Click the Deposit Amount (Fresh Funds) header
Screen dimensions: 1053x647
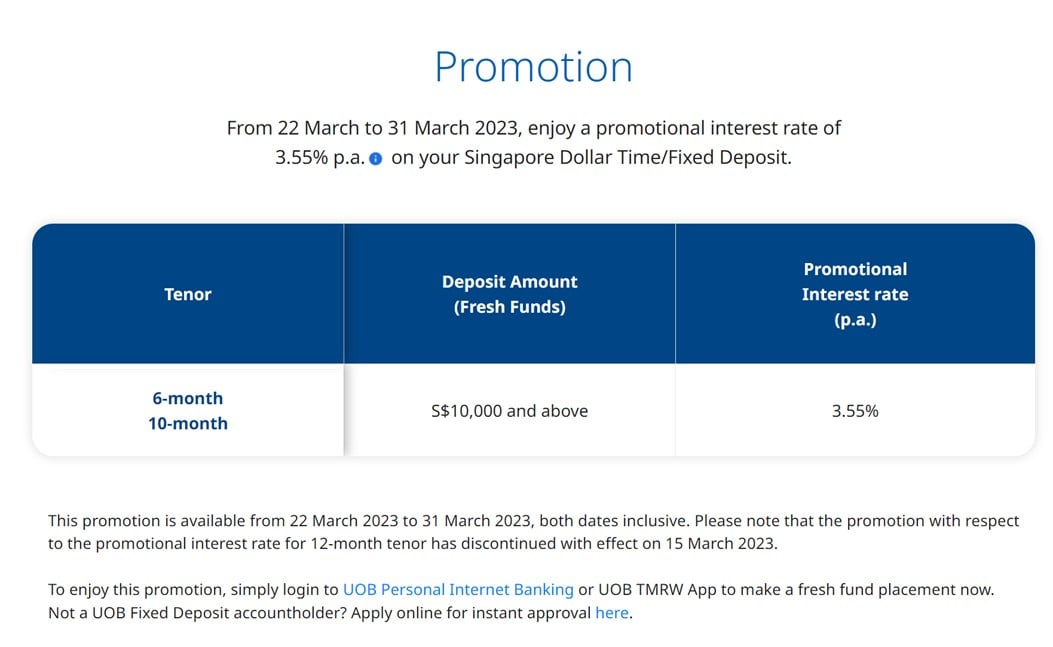tap(509, 294)
